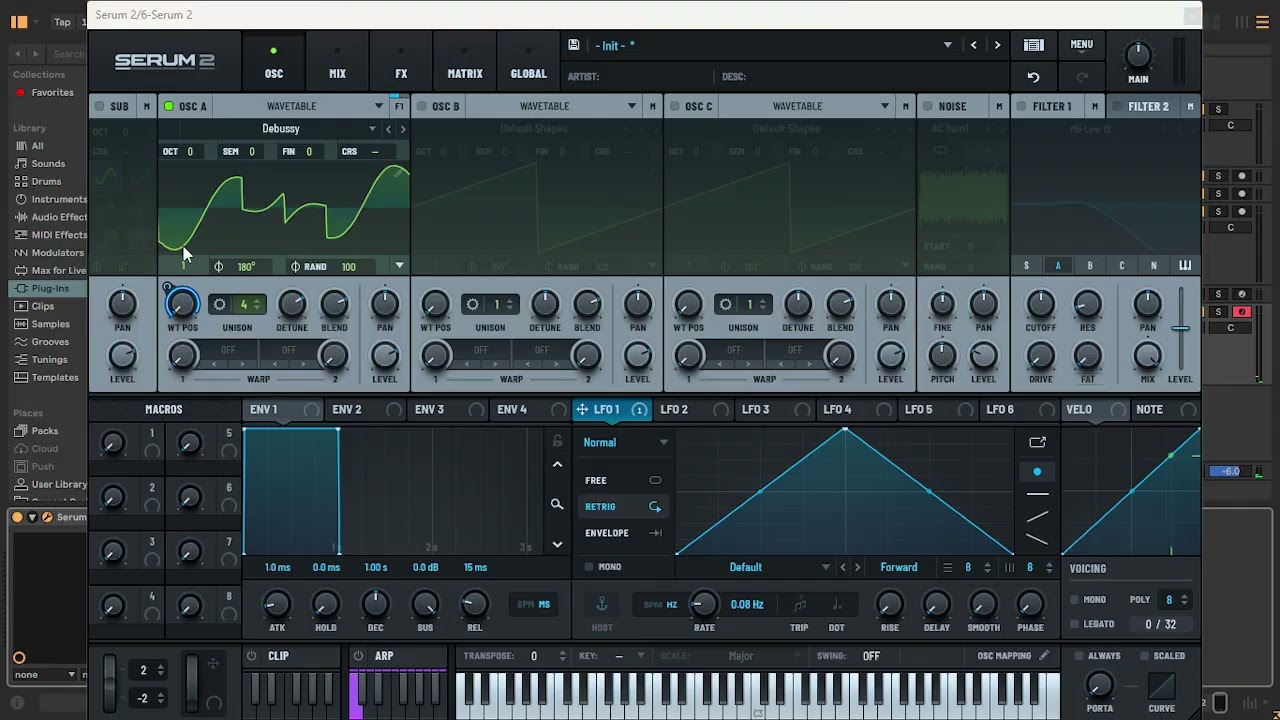Switch to the MIX tab
This screenshot has width=1280, height=720.
pos(338,63)
